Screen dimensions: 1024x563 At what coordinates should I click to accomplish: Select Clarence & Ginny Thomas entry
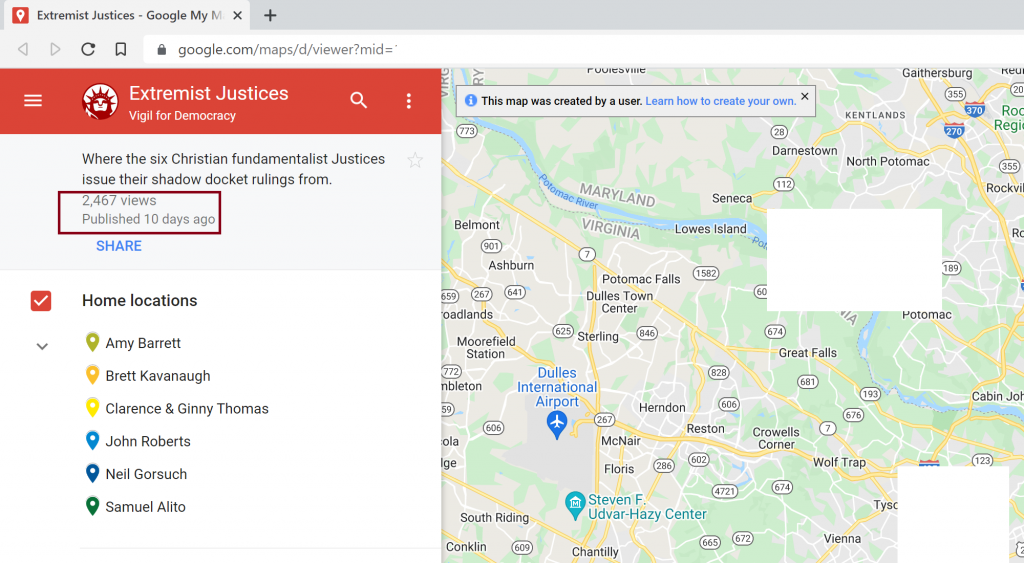(187, 409)
